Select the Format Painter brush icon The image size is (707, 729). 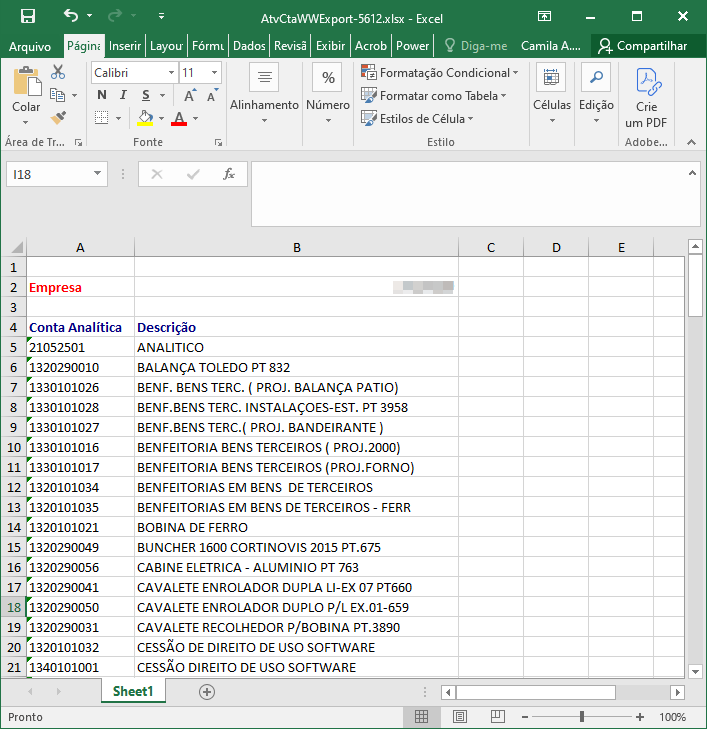pyautogui.click(x=58, y=118)
